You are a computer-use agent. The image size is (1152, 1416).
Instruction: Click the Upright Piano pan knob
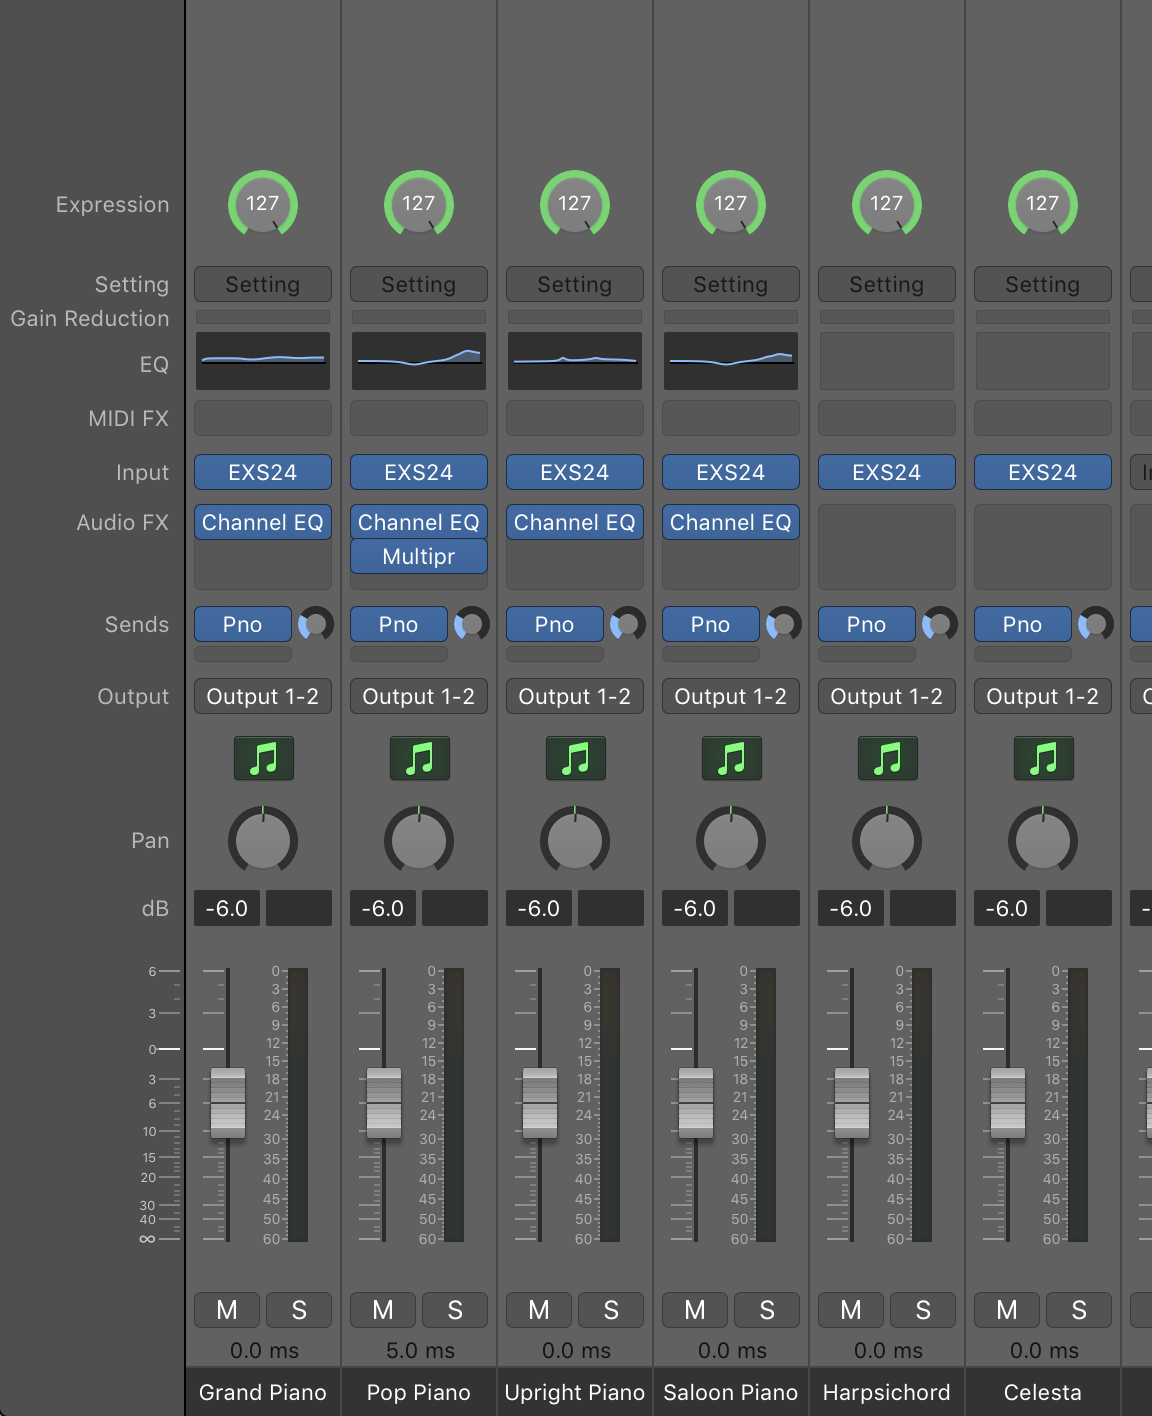575,841
